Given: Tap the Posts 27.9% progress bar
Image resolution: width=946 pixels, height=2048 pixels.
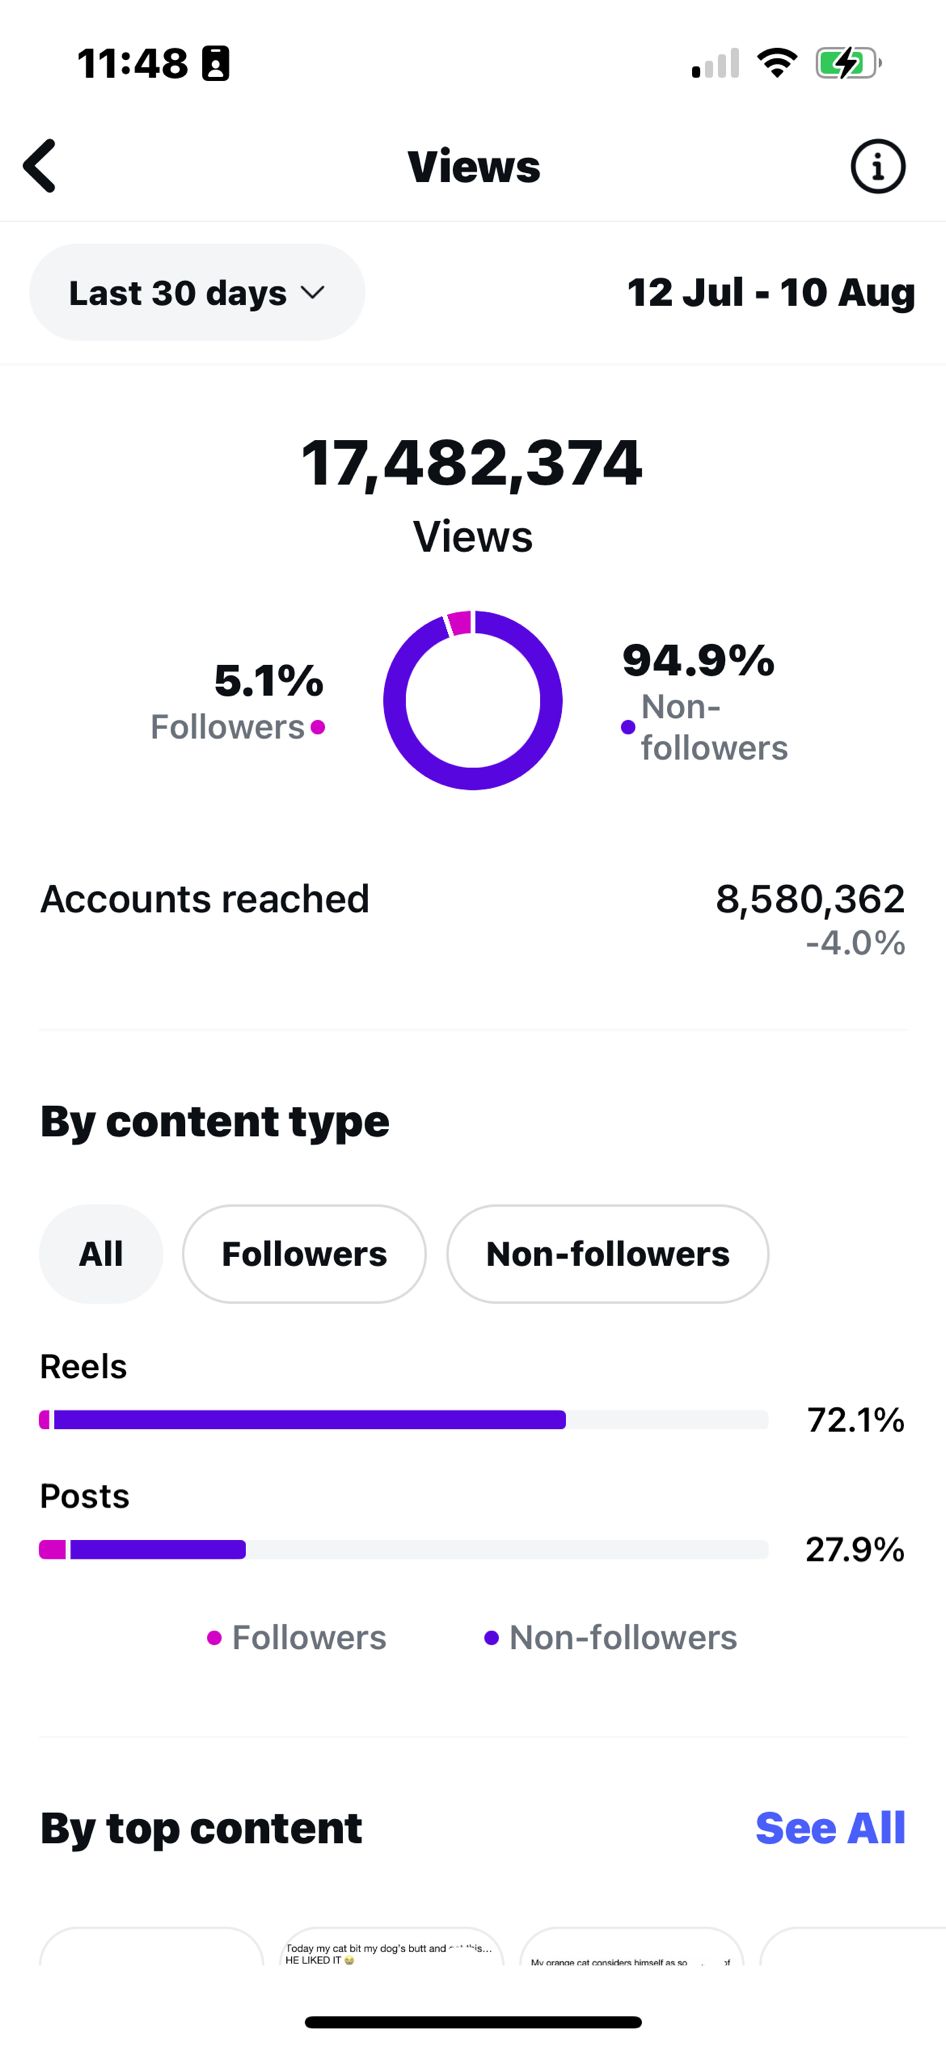Looking at the screenshot, I should [x=403, y=1549].
